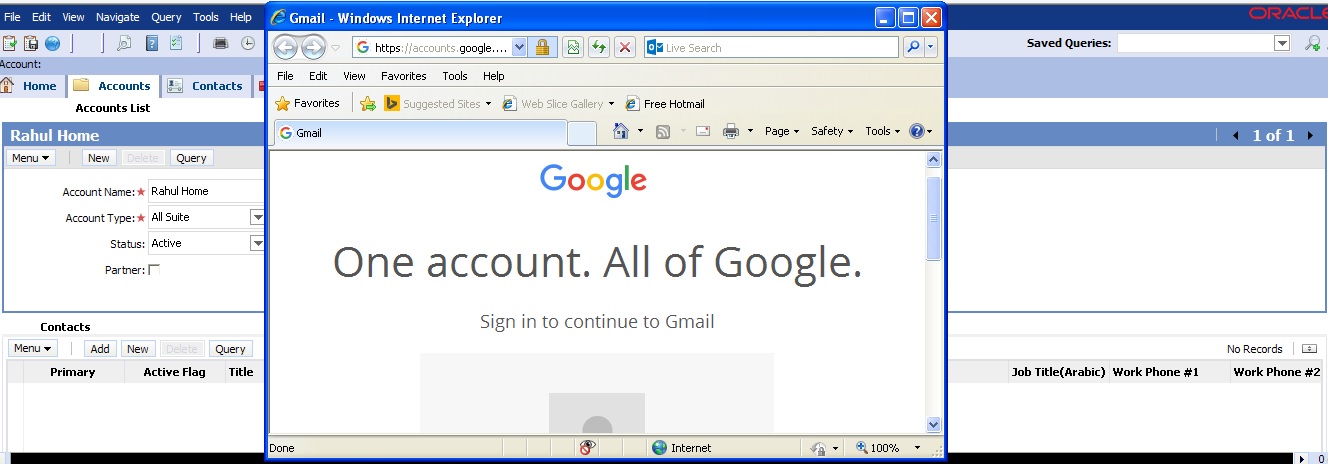Open the Rahul Home Menu dropdown button
The image size is (1328, 464).
31,158
